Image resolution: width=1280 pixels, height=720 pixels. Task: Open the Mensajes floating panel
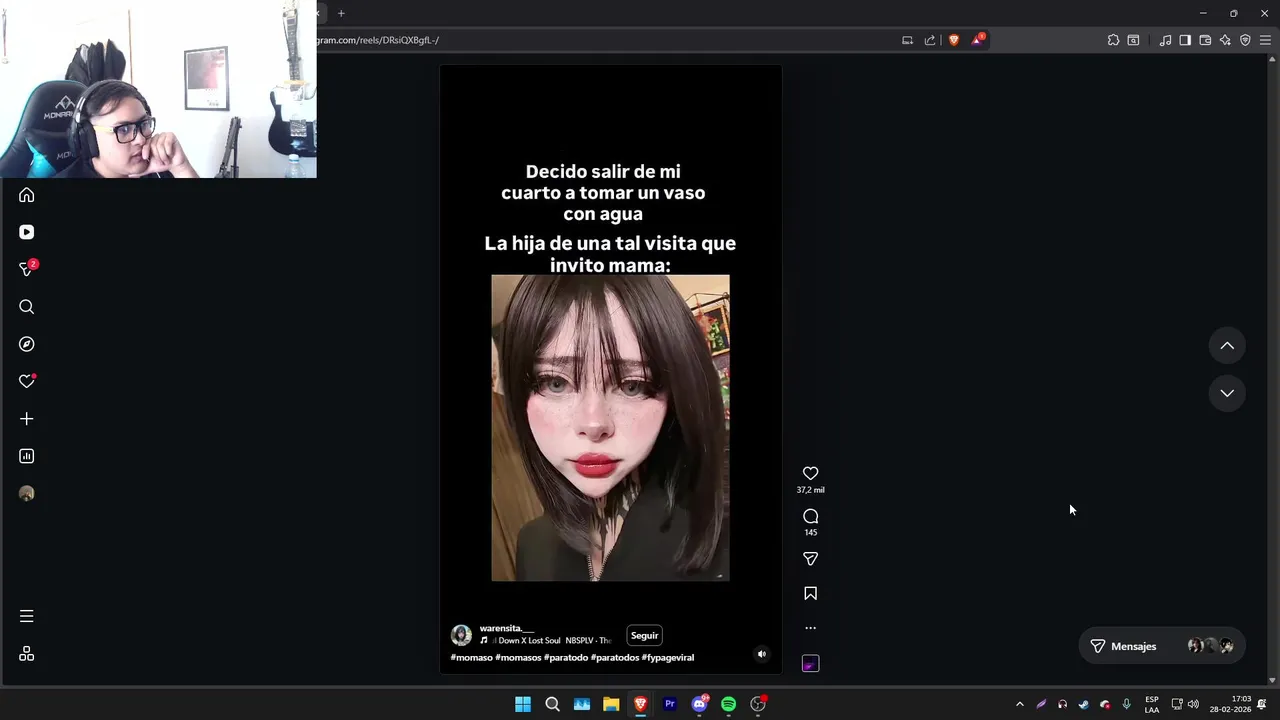tap(1162, 646)
